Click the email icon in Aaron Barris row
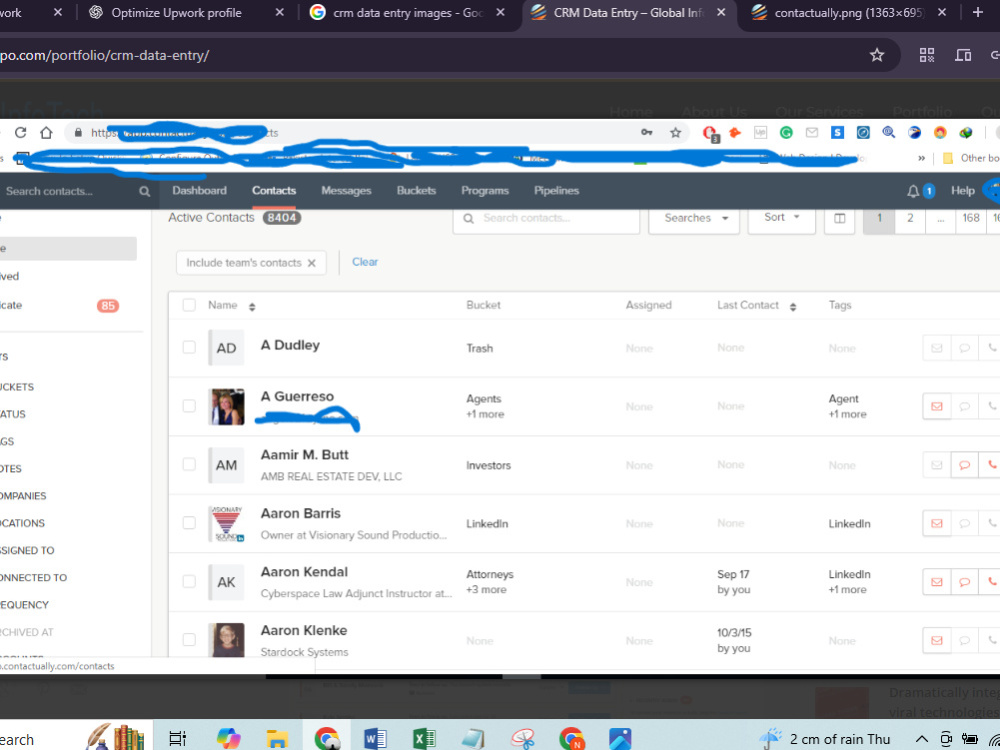This screenshot has width=1000, height=750. pos(936,524)
